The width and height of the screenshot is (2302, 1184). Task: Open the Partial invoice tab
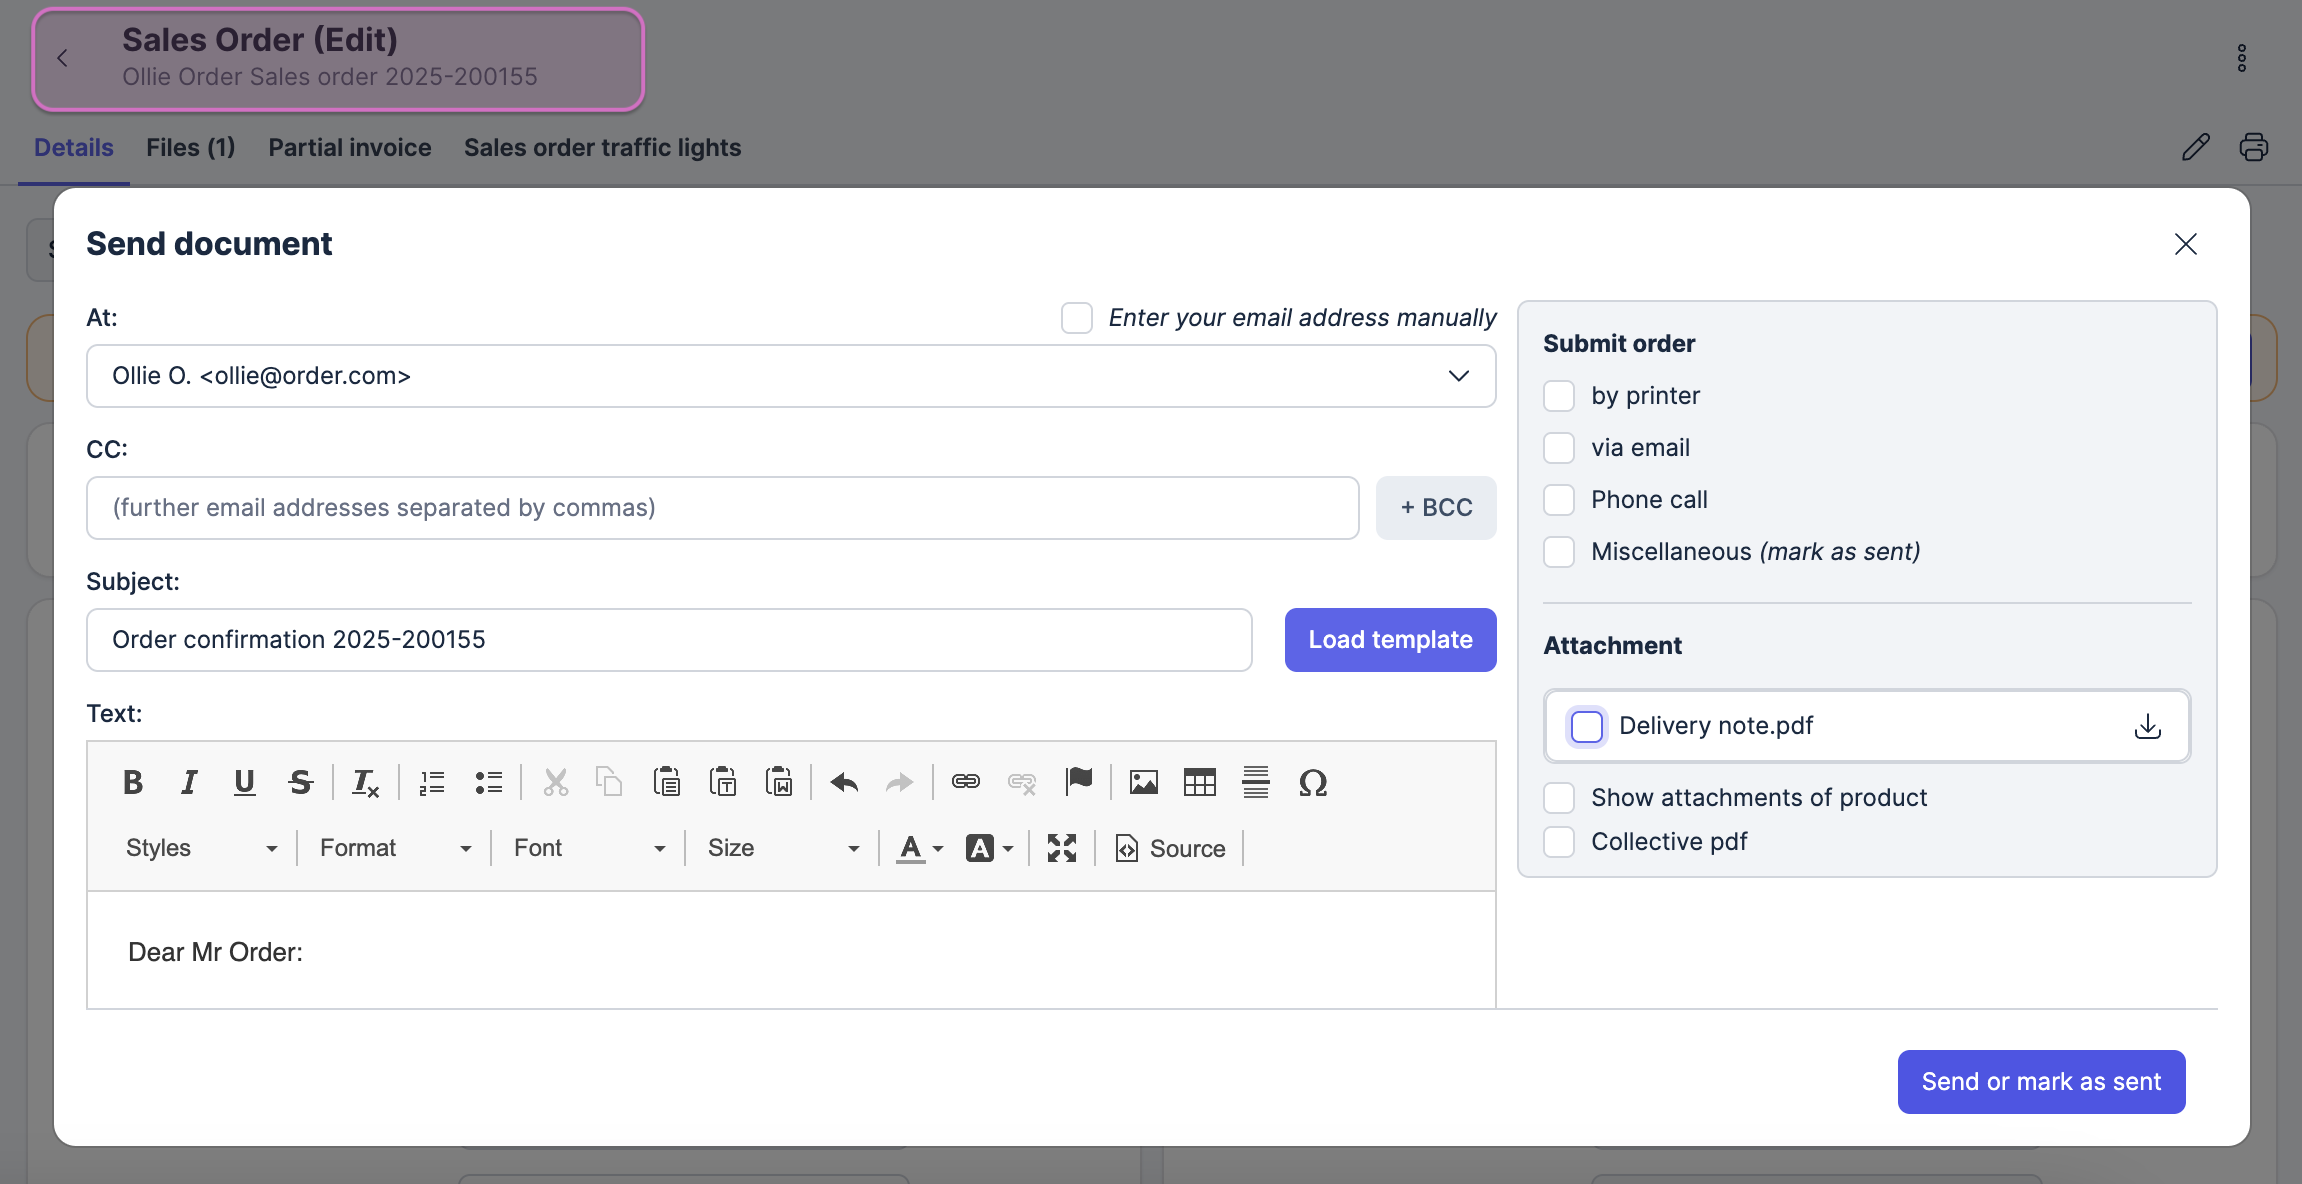tap(349, 148)
